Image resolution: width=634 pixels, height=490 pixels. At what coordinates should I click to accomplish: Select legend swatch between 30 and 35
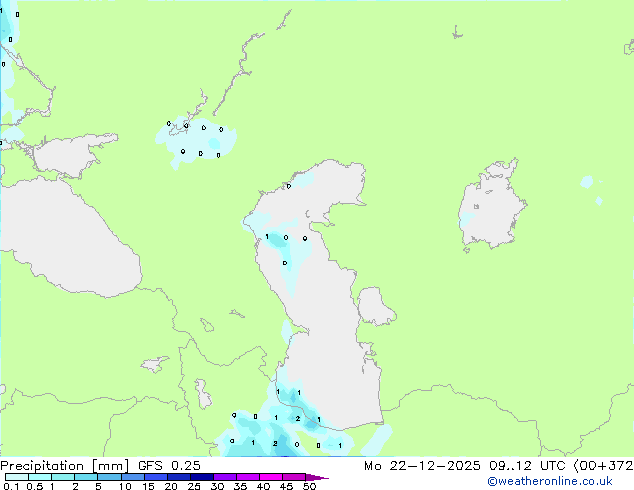click(x=224, y=477)
